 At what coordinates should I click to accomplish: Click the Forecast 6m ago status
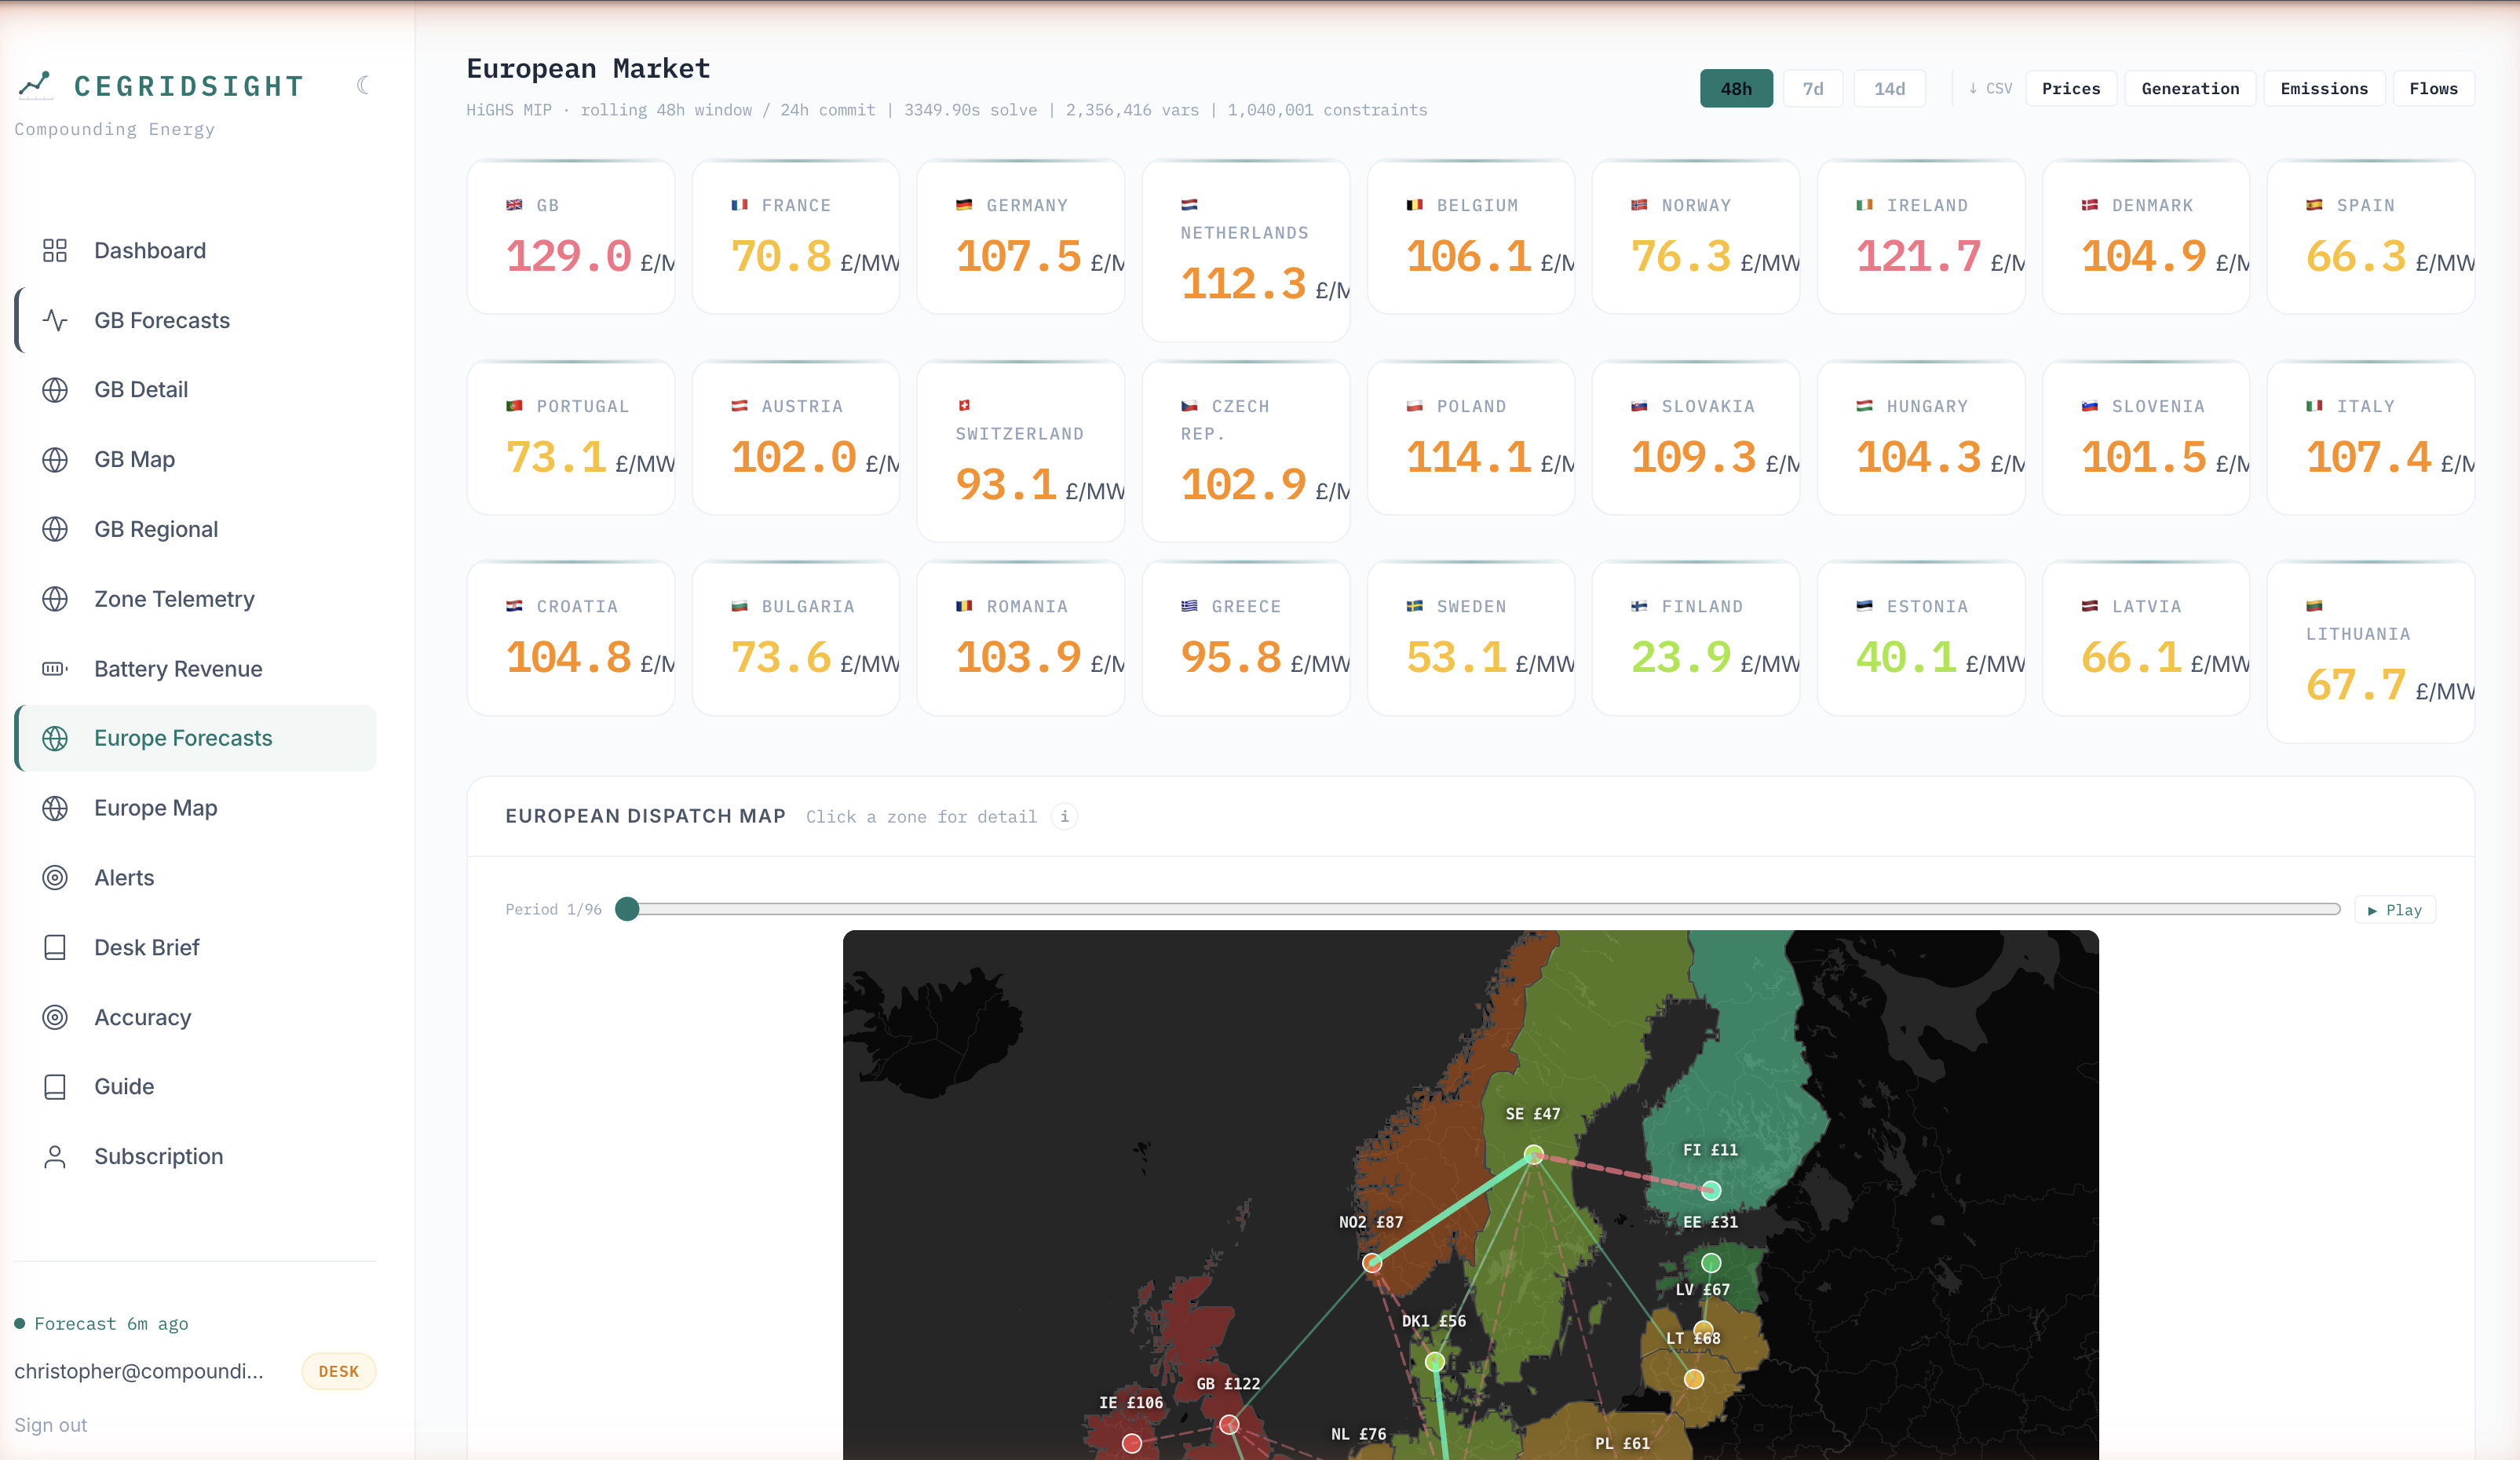(x=101, y=1324)
